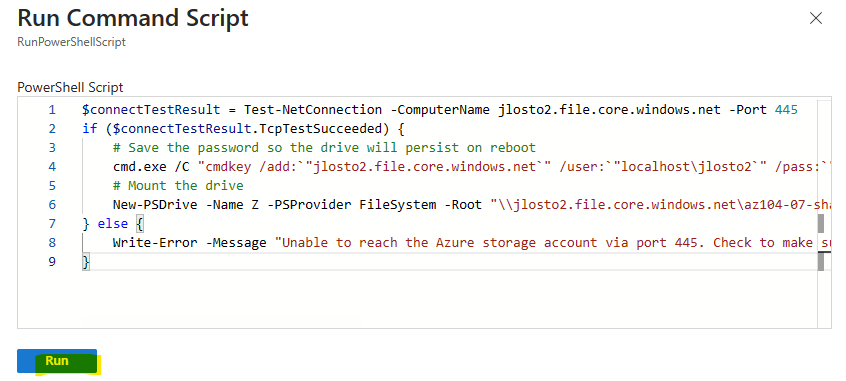846x381 pixels.
Task: Place cursor on the $connectTestResult variable in line 1
Action: click(x=151, y=110)
